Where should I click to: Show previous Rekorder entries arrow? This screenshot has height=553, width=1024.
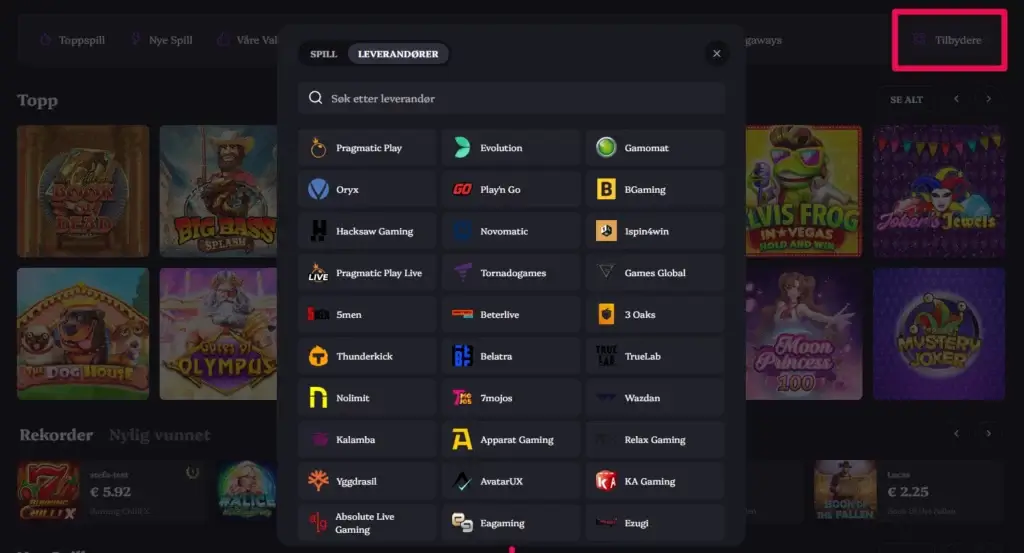click(956, 434)
